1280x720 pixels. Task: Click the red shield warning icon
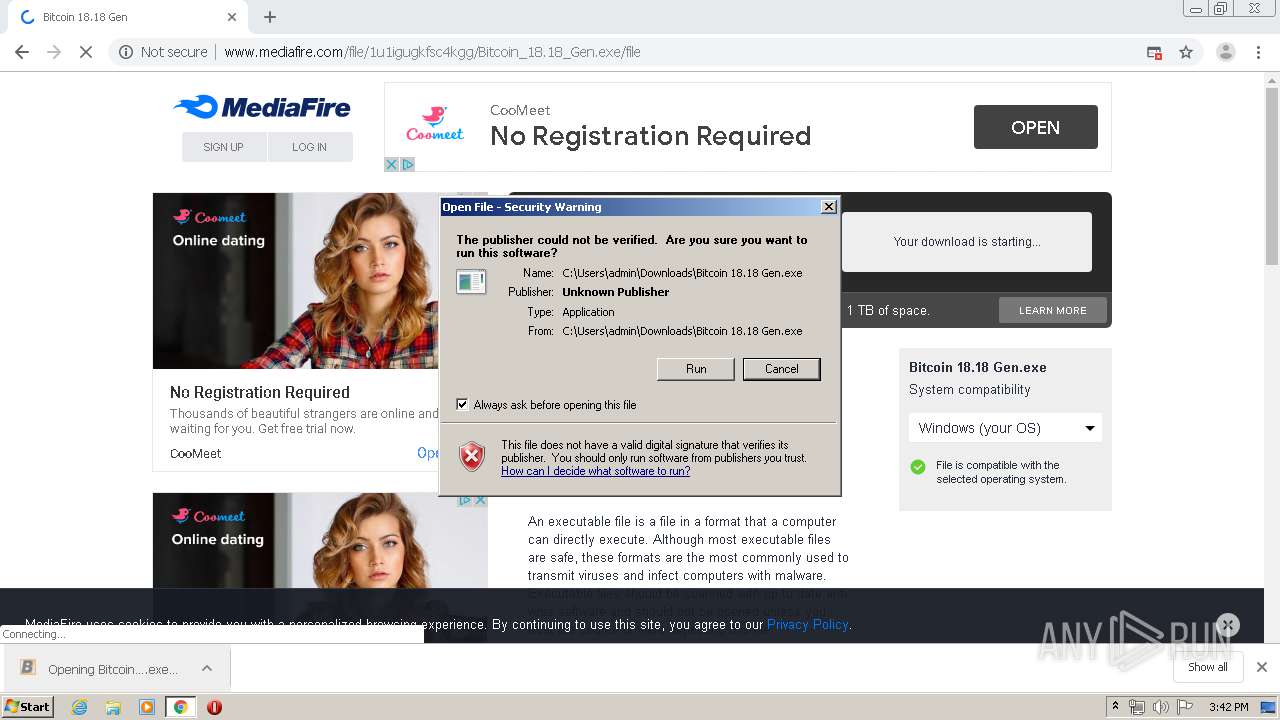(472, 457)
